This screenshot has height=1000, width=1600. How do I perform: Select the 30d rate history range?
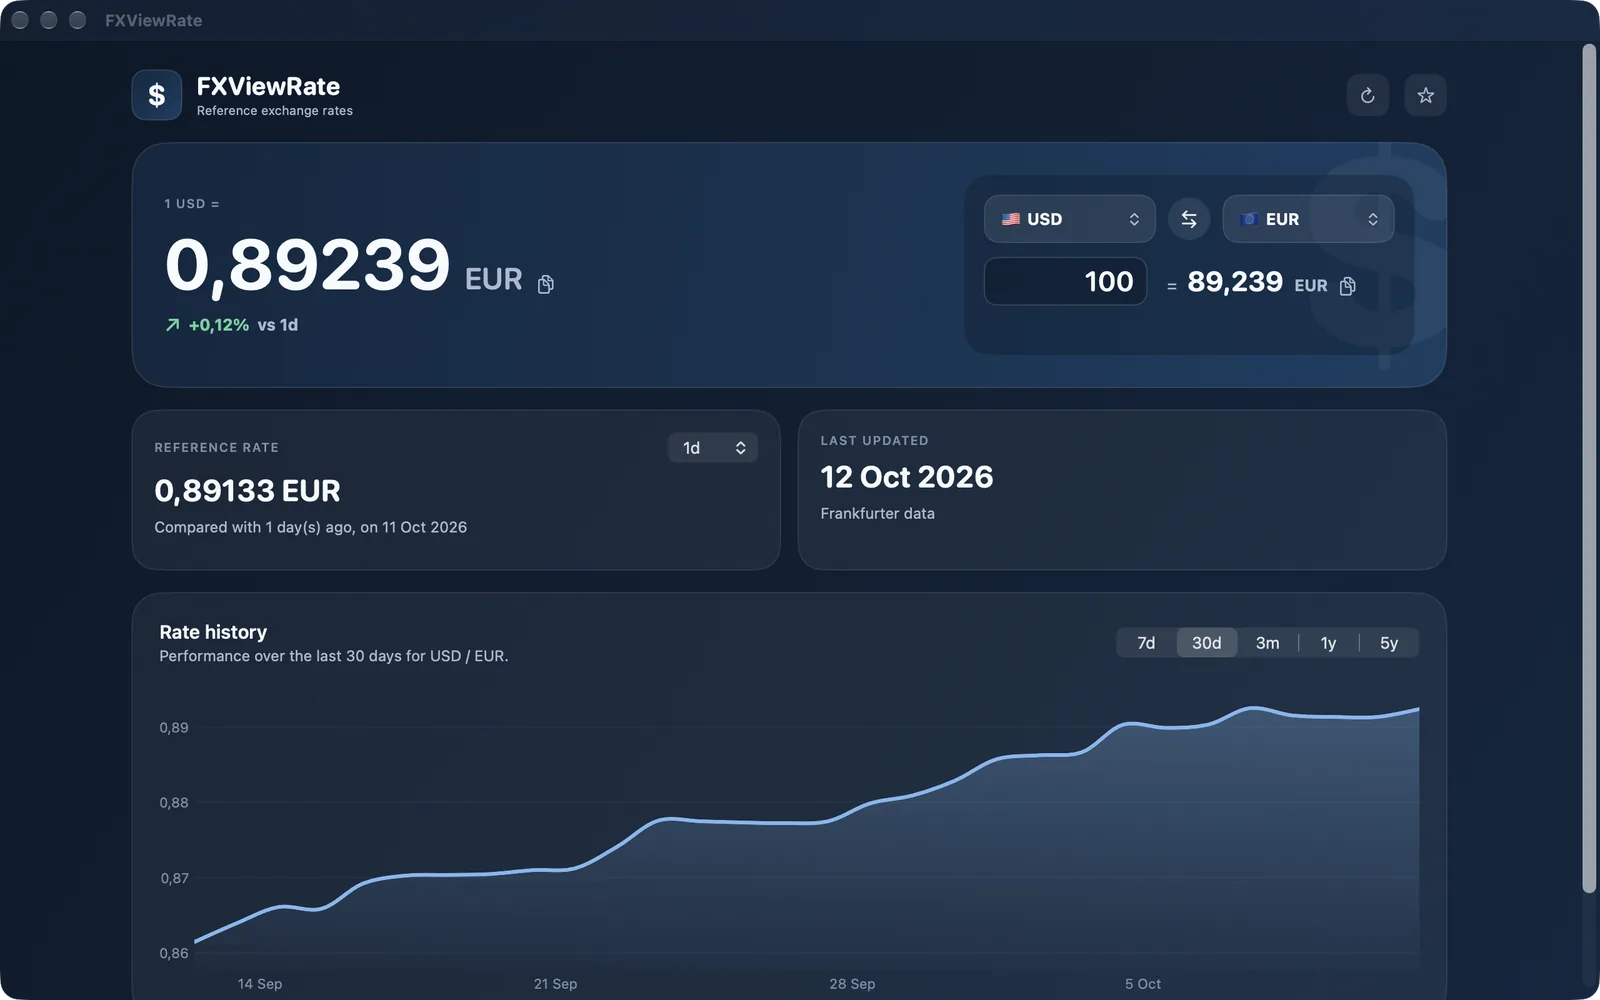[x=1207, y=643]
